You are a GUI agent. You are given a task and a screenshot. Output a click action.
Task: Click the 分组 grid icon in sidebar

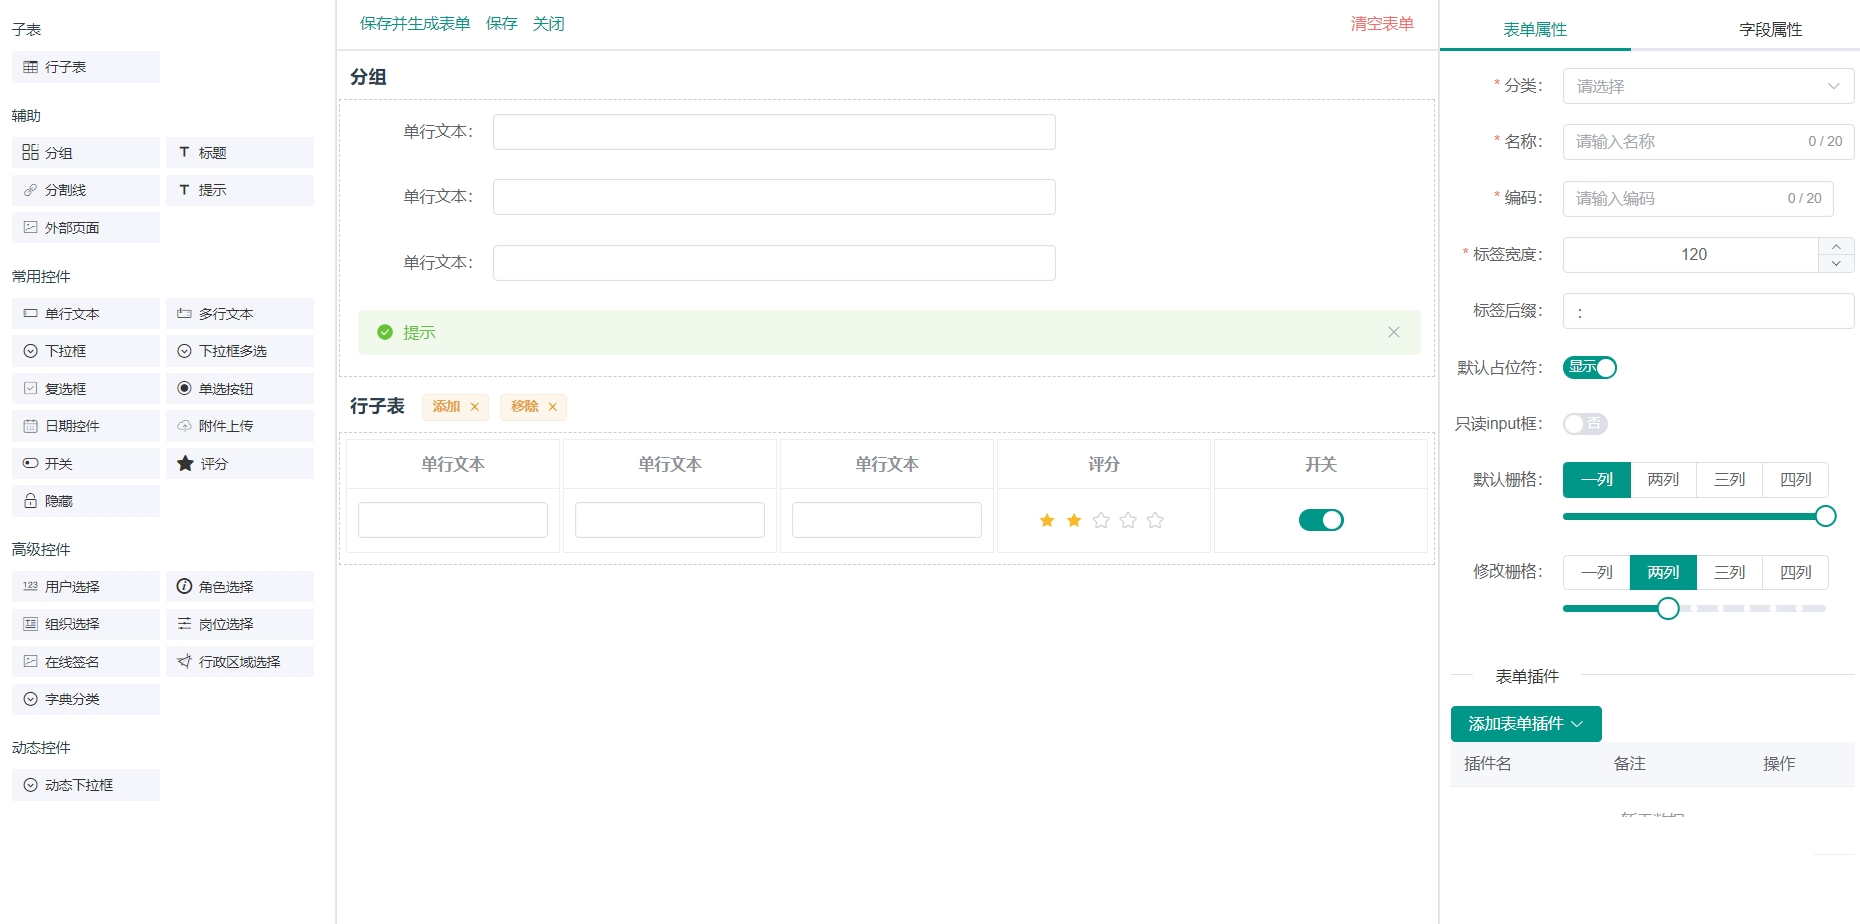pyautogui.click(x=30, y=153)
